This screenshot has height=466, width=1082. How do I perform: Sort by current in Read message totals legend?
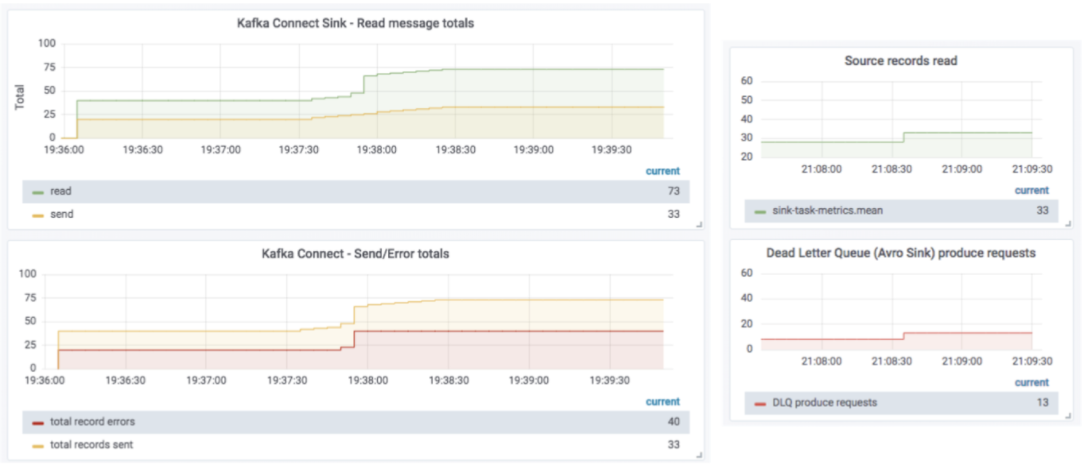pyautogui.click(x=662, y=171)
